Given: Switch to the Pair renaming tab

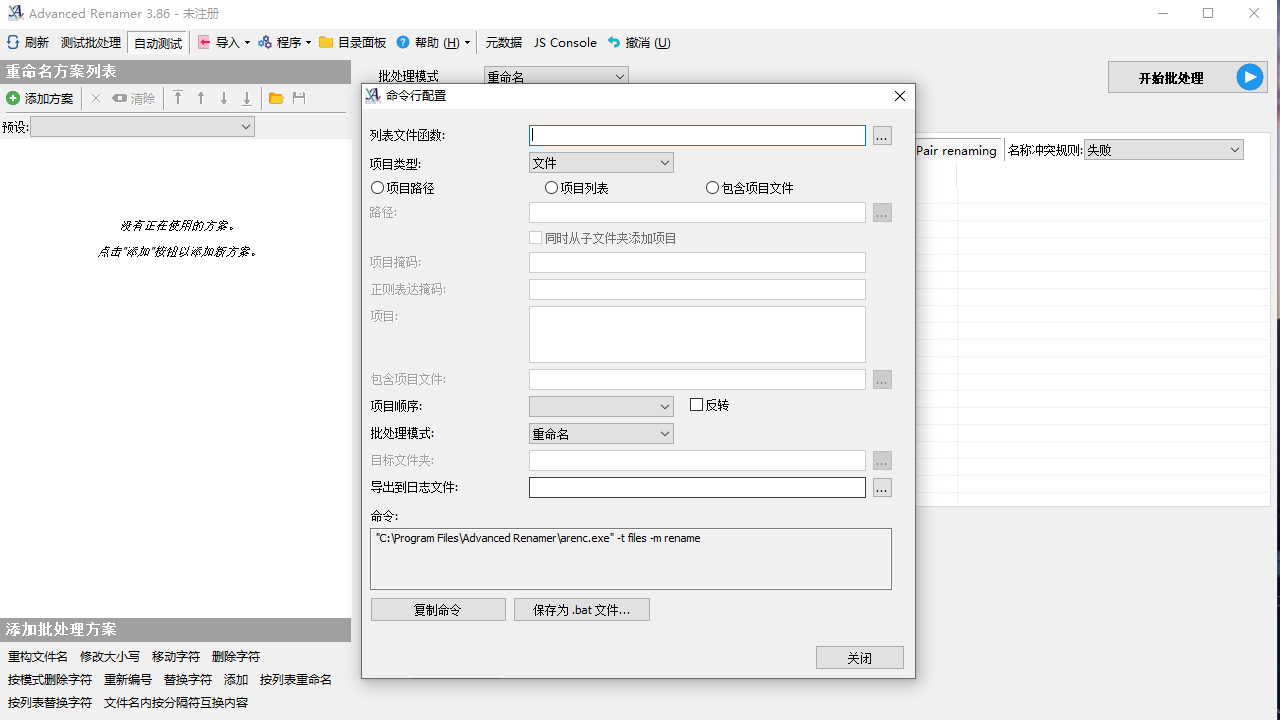Looking at the screenshot, I should pos(955,149).
